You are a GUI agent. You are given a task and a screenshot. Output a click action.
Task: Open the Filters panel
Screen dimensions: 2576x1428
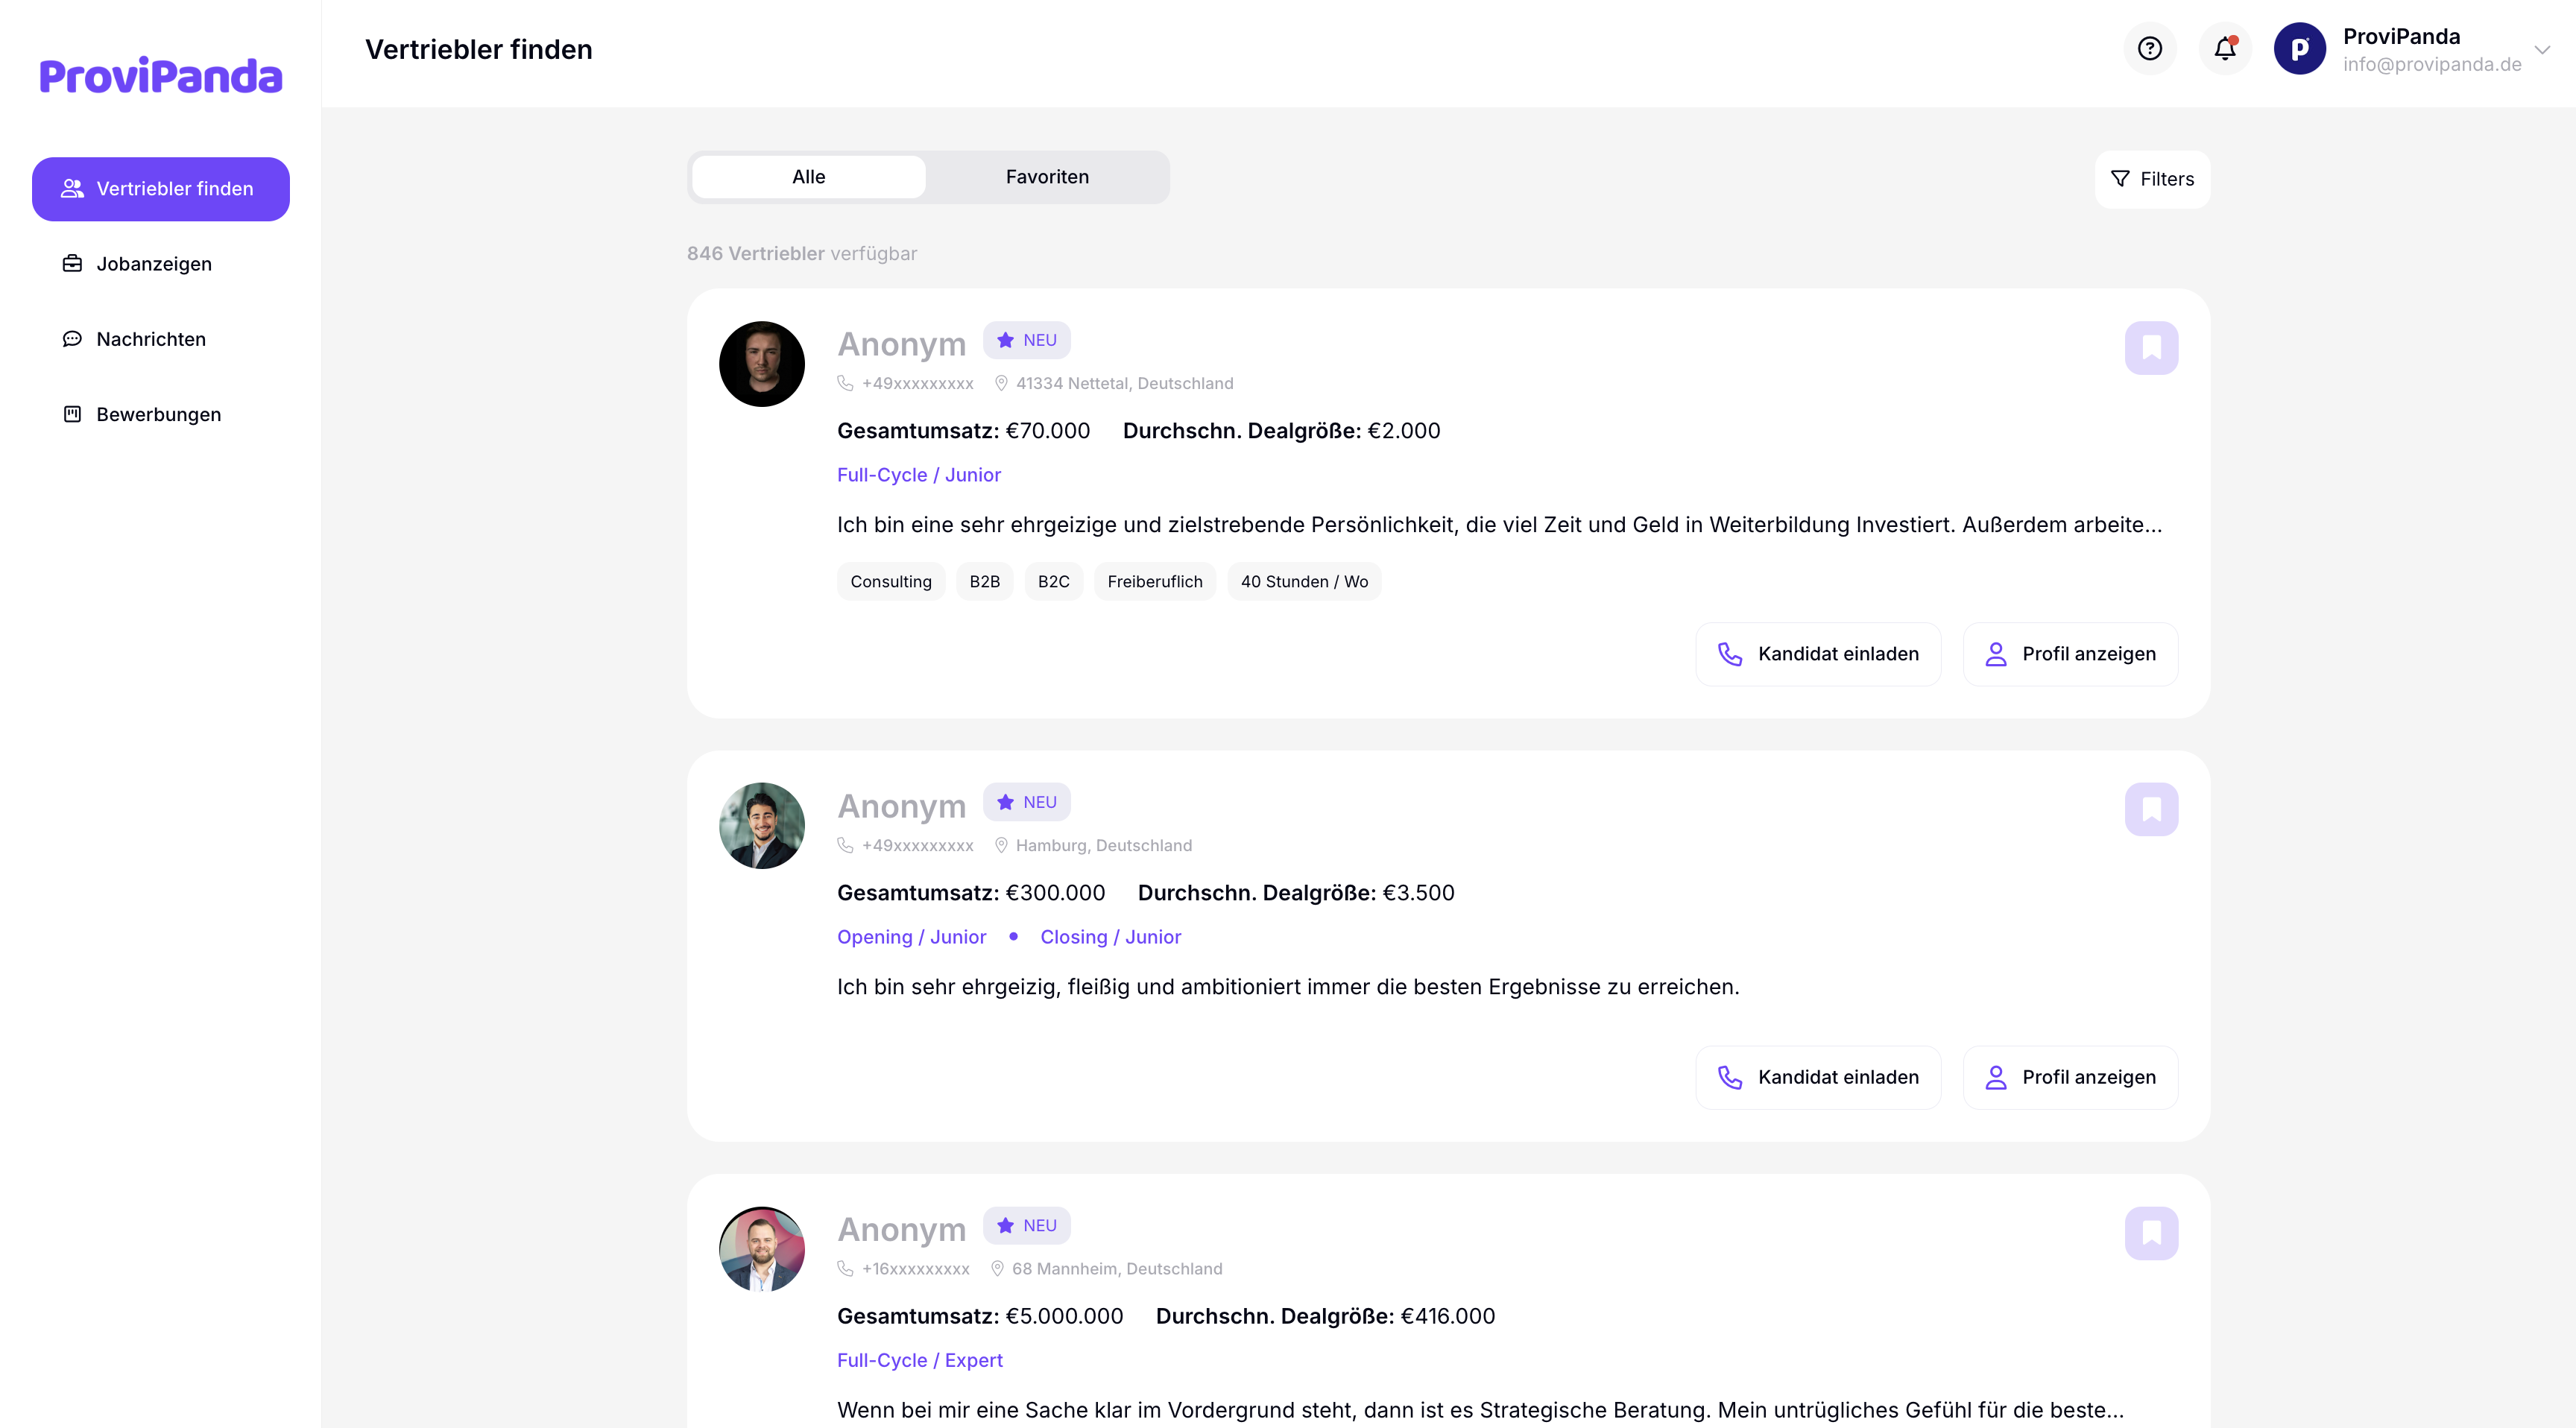coord(2152,179)
